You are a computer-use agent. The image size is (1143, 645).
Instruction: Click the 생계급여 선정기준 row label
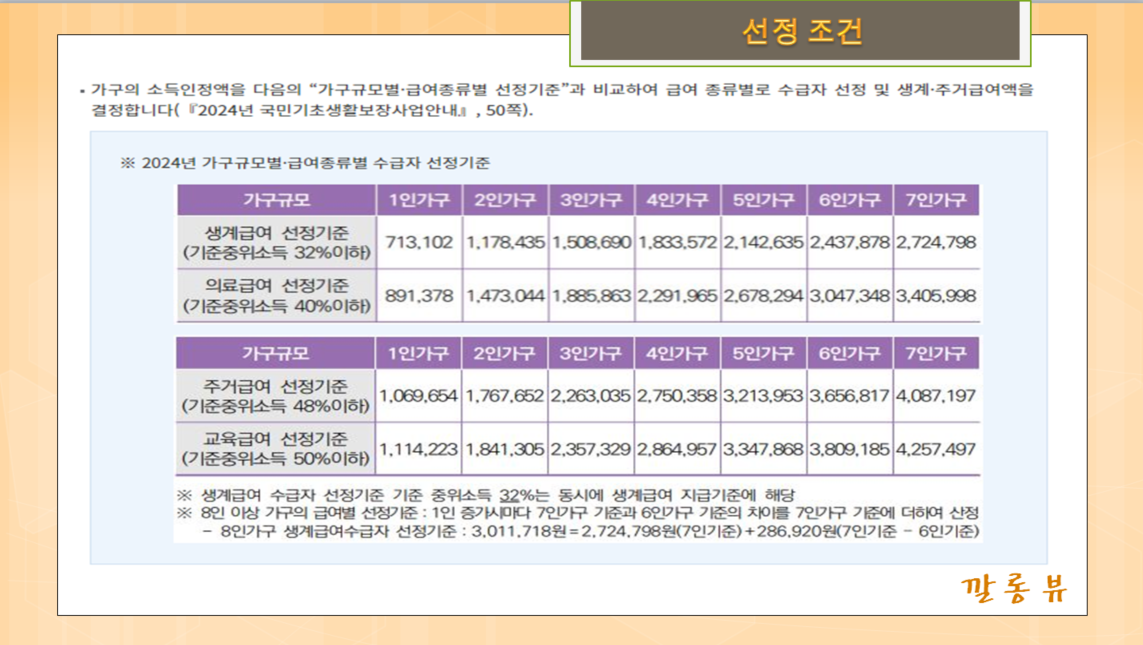276,243
